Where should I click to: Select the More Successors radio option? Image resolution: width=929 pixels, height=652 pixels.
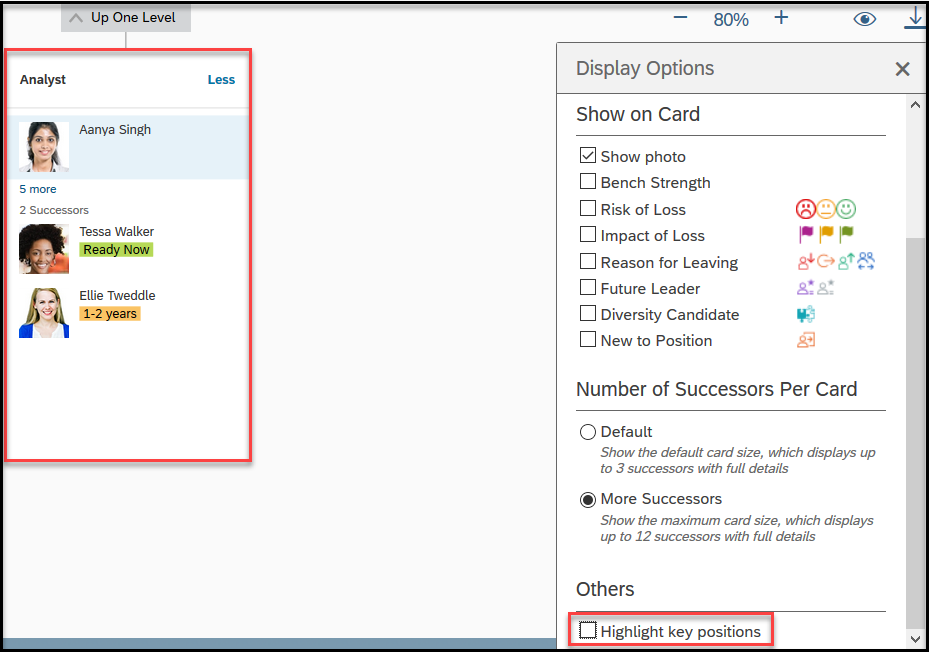click(x=587, y=500)
